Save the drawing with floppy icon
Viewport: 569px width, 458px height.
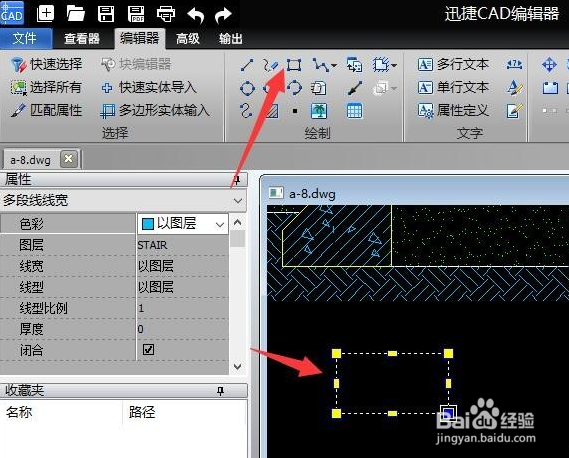106,14
